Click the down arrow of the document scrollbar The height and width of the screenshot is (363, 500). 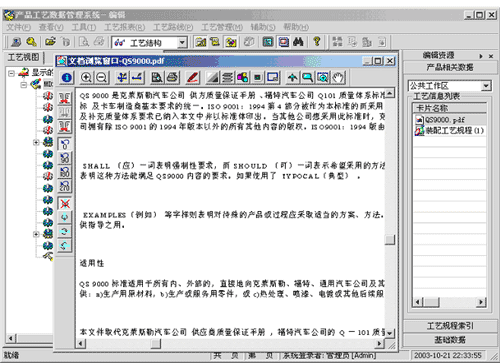tap(389, 332)
